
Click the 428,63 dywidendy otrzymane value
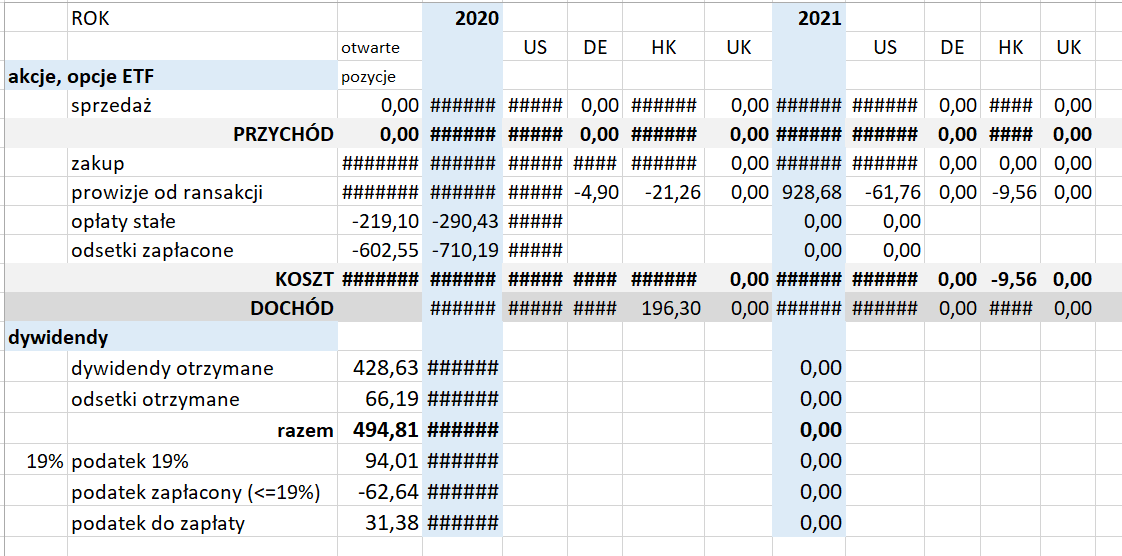[380, 369]
